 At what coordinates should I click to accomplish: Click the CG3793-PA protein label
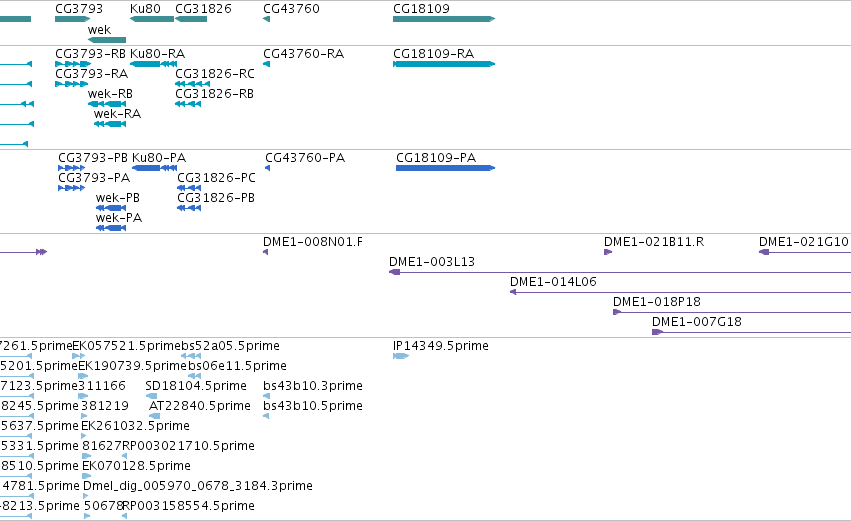pyautogui.click(x=94, y=178)
